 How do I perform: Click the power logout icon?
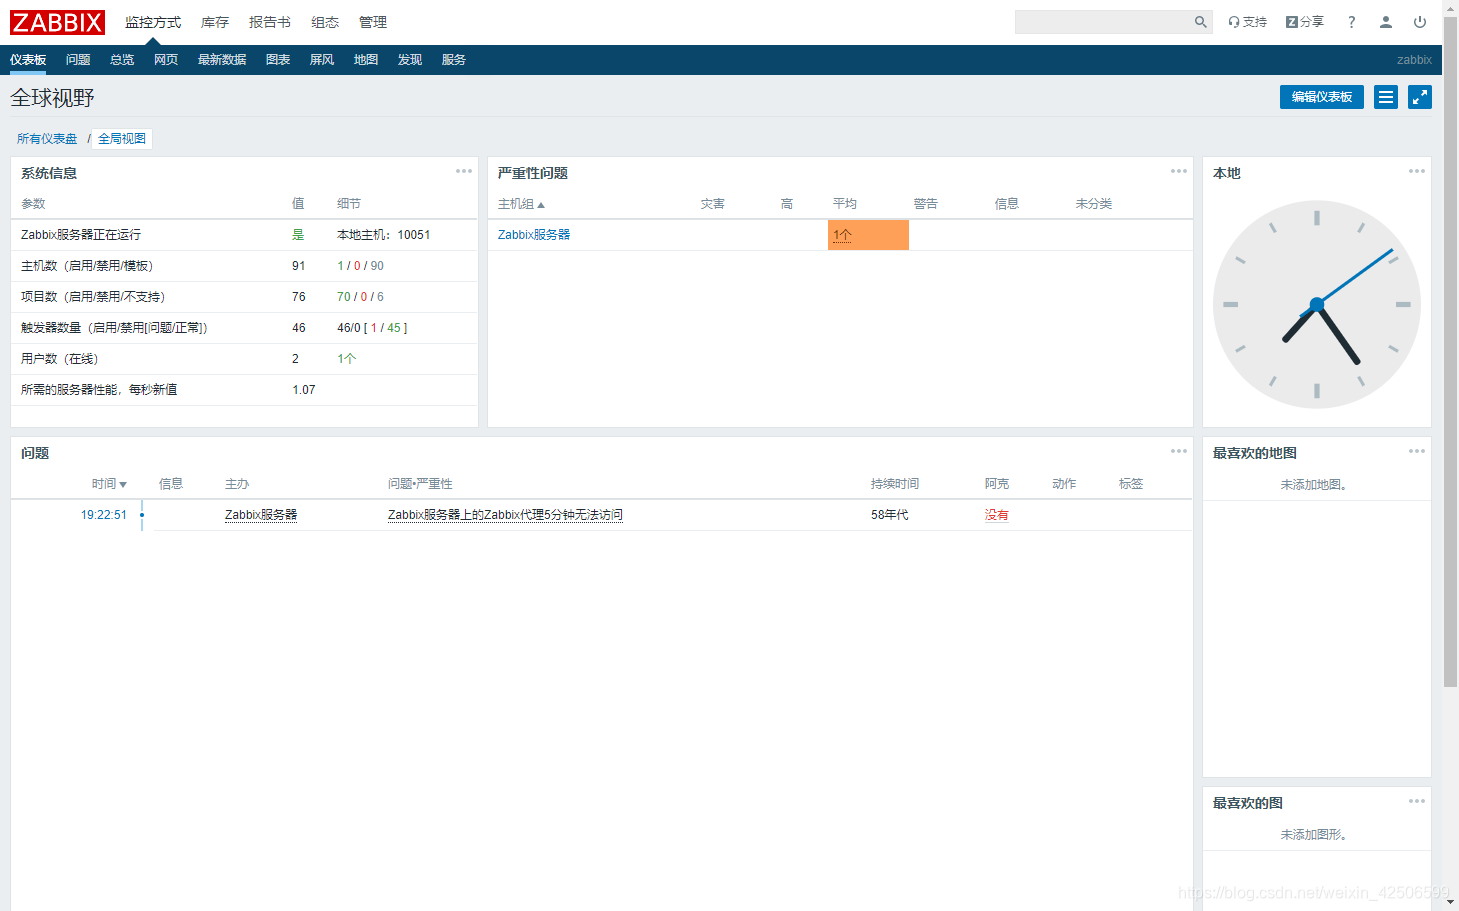pos(1419,22)
